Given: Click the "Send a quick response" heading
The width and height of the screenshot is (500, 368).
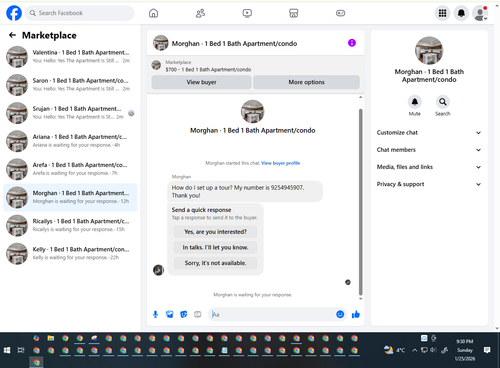Looking at the screenshot, I should 201,210.
